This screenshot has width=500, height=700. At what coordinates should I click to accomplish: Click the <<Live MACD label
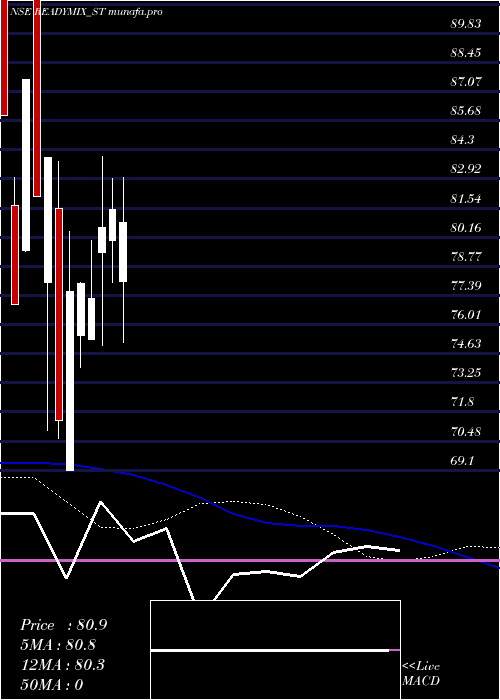pyautogui.click(x=421, y=673)
